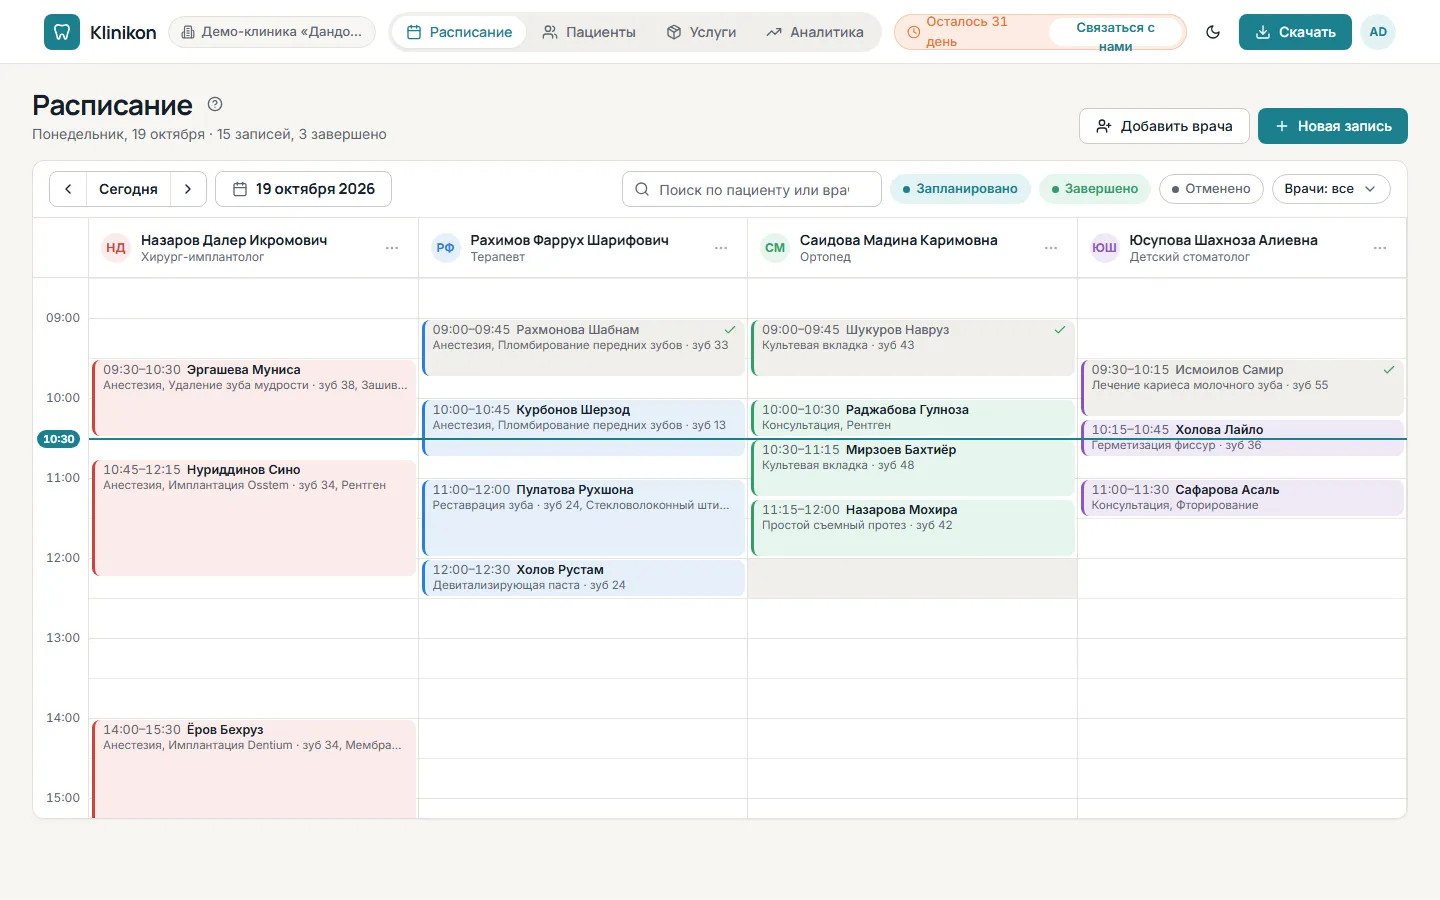Click the Добавить врача button

click(1164, 126)
